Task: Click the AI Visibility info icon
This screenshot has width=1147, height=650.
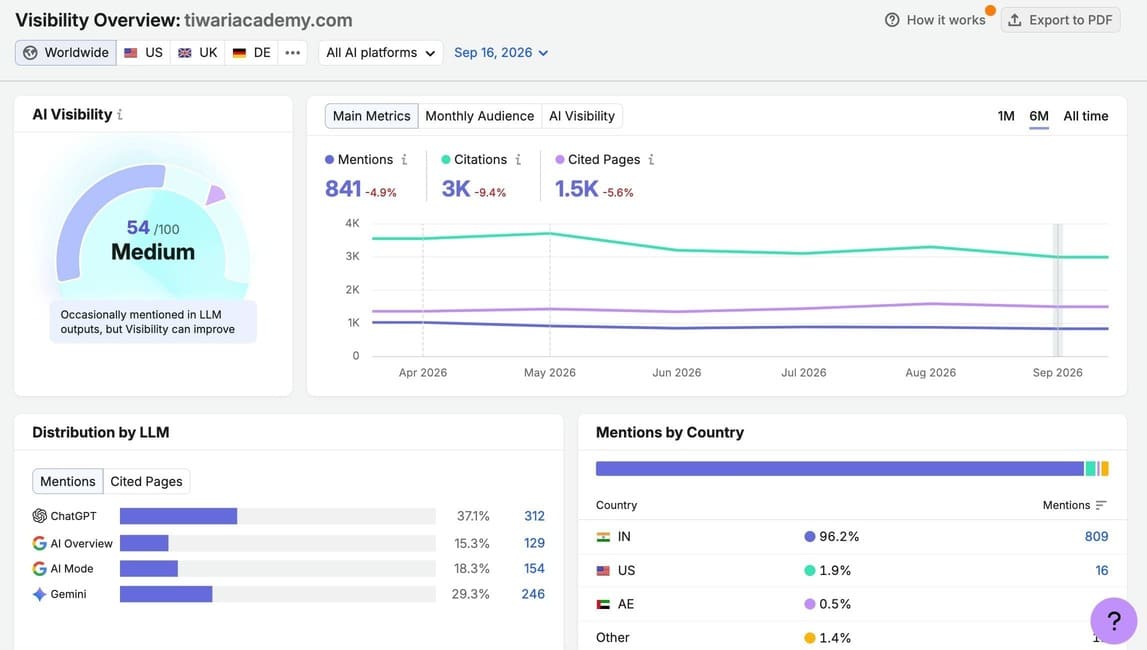Action: pos(120,115)
